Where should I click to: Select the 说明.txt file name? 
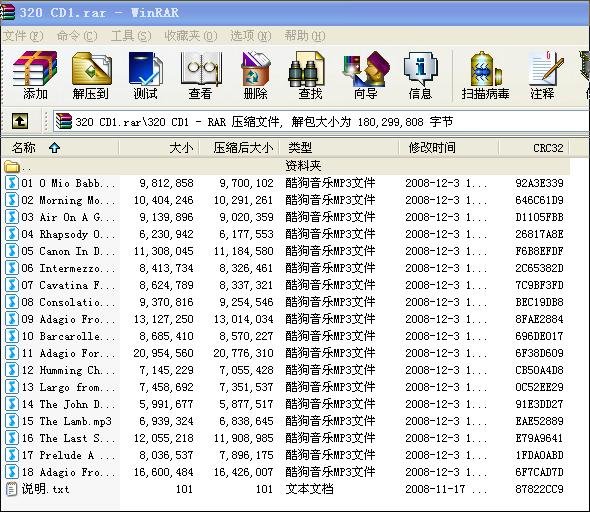tap(45, 489)
